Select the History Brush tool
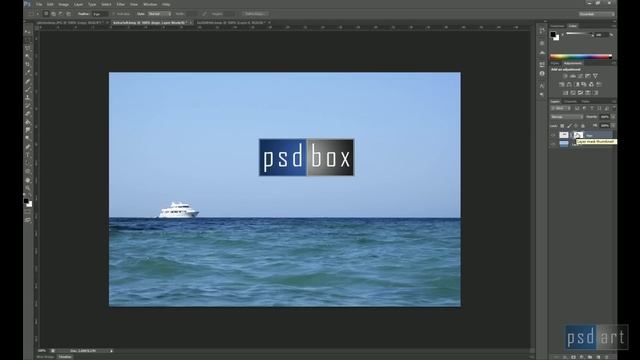Image resolution: width=640 pixels, height=360 pixels. pos(28,106)
